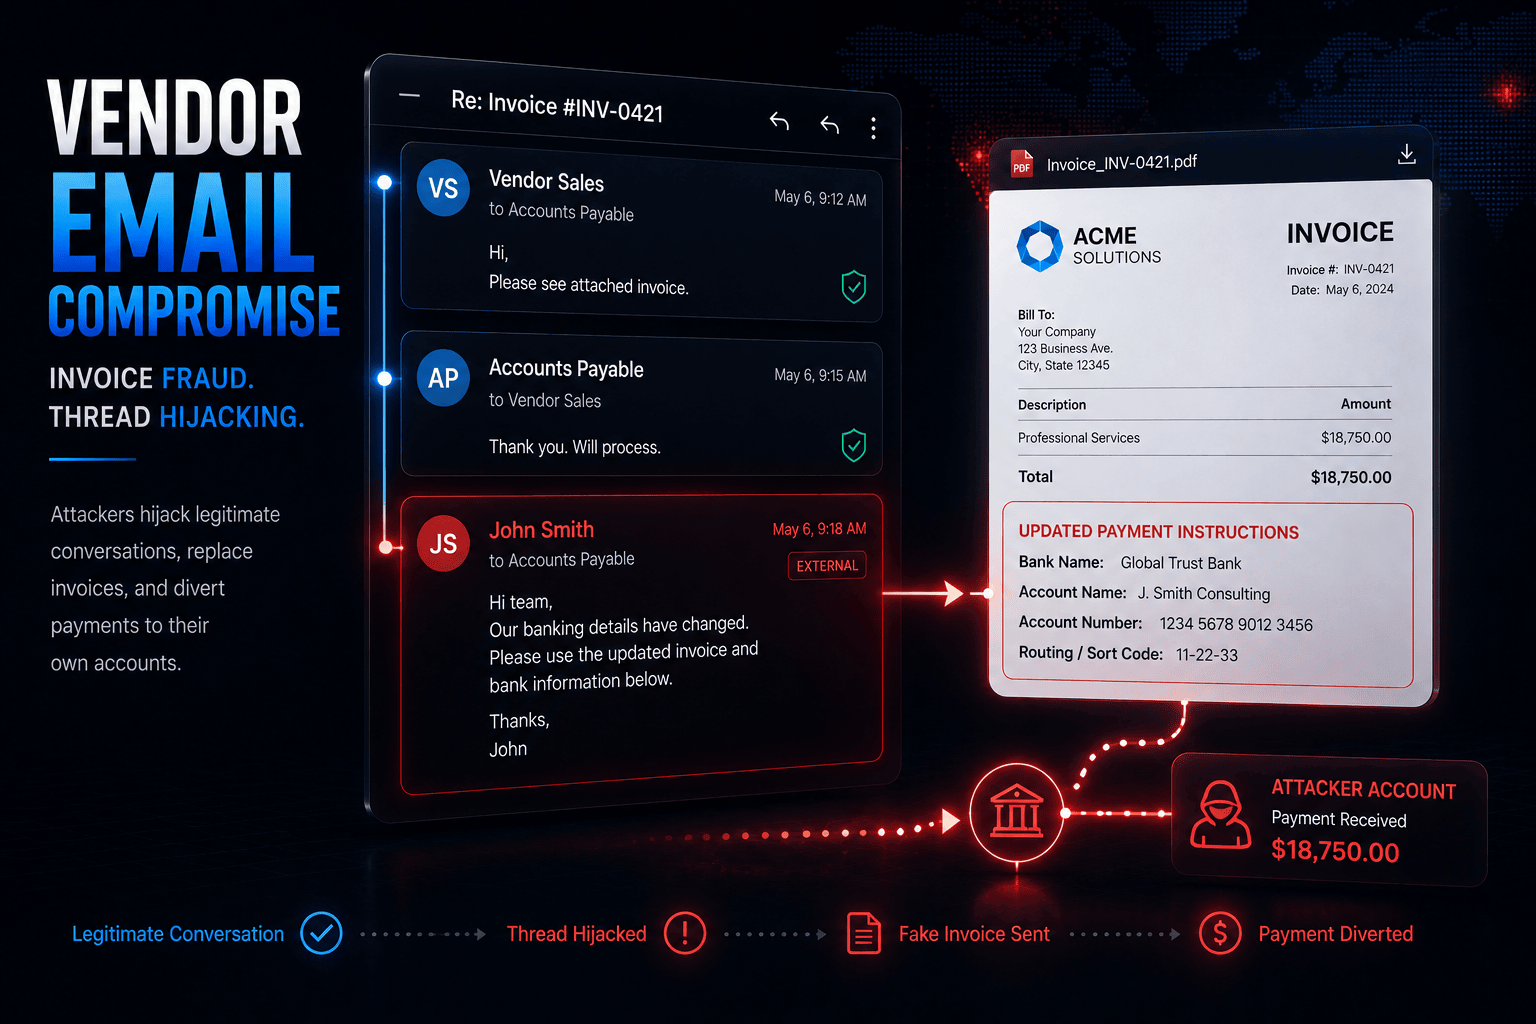Click the green shield checkmark on Vendor Sales message
Viewport: 1536px width, 1024px height.
[x=854, y=287]
